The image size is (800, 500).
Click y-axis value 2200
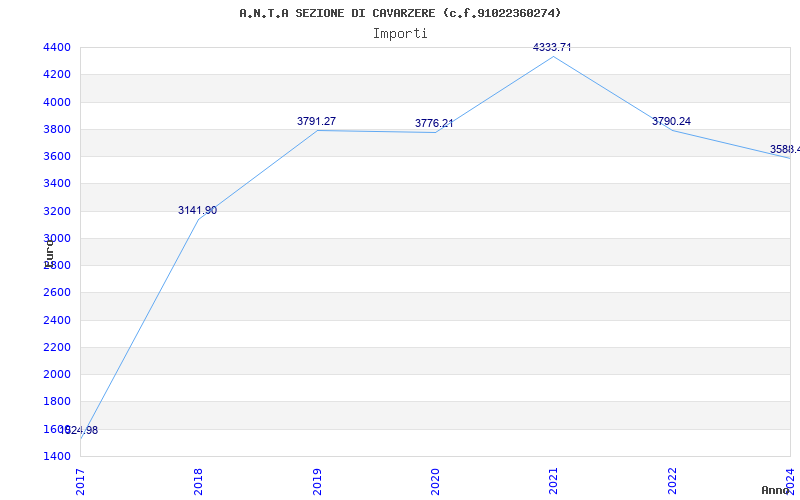[x=58, y=347]
